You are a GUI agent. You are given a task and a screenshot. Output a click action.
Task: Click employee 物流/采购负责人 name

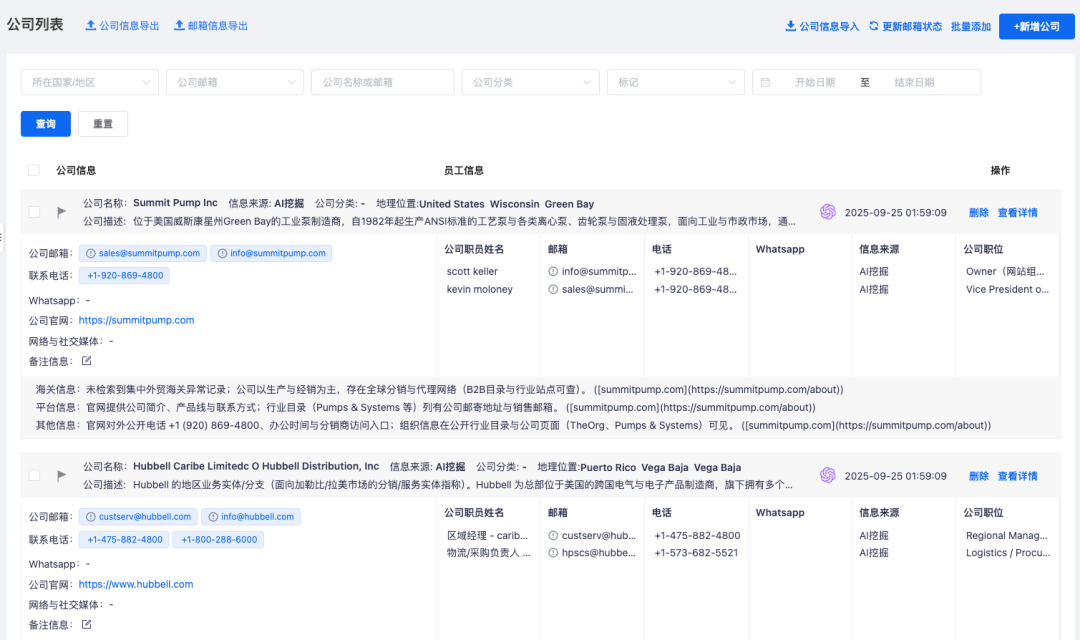pyautogui.click(x=488, y=553)
